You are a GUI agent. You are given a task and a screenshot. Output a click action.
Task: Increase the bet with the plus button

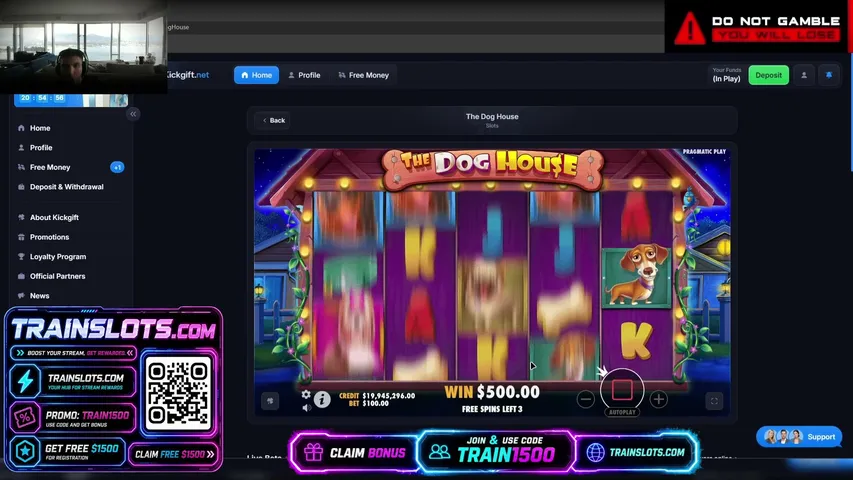tap(658, 399)
